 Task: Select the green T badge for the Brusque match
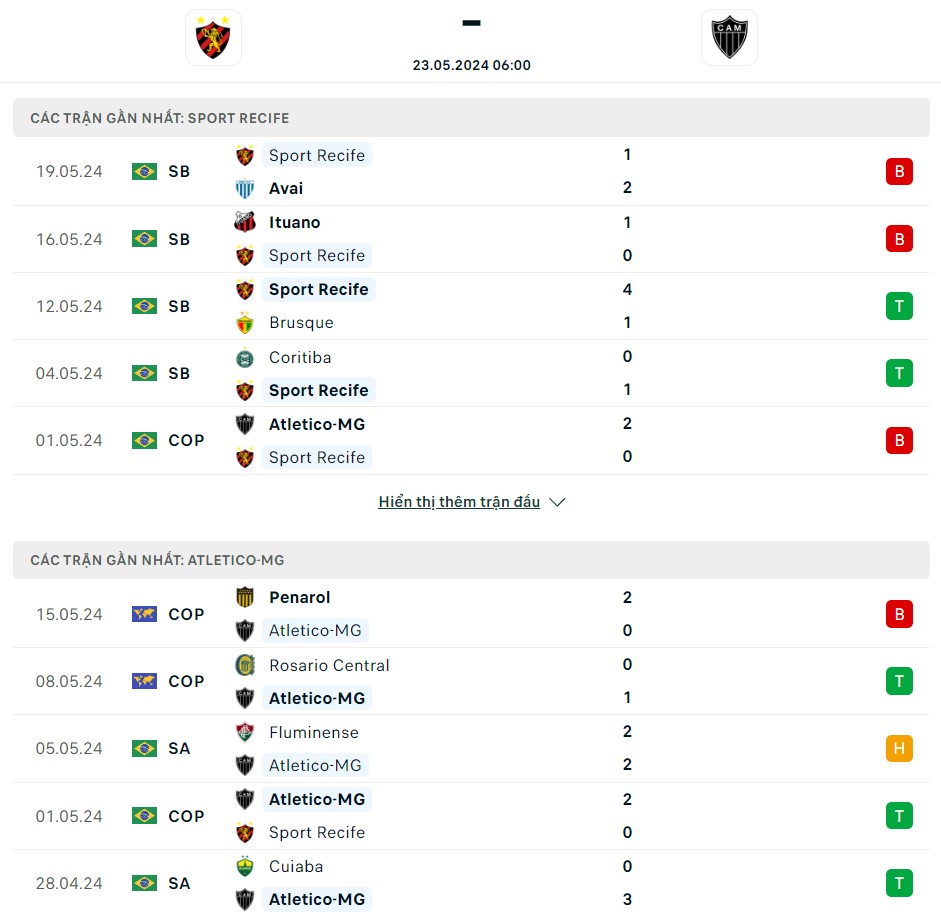pyautogui.click(x=899, y=306)
